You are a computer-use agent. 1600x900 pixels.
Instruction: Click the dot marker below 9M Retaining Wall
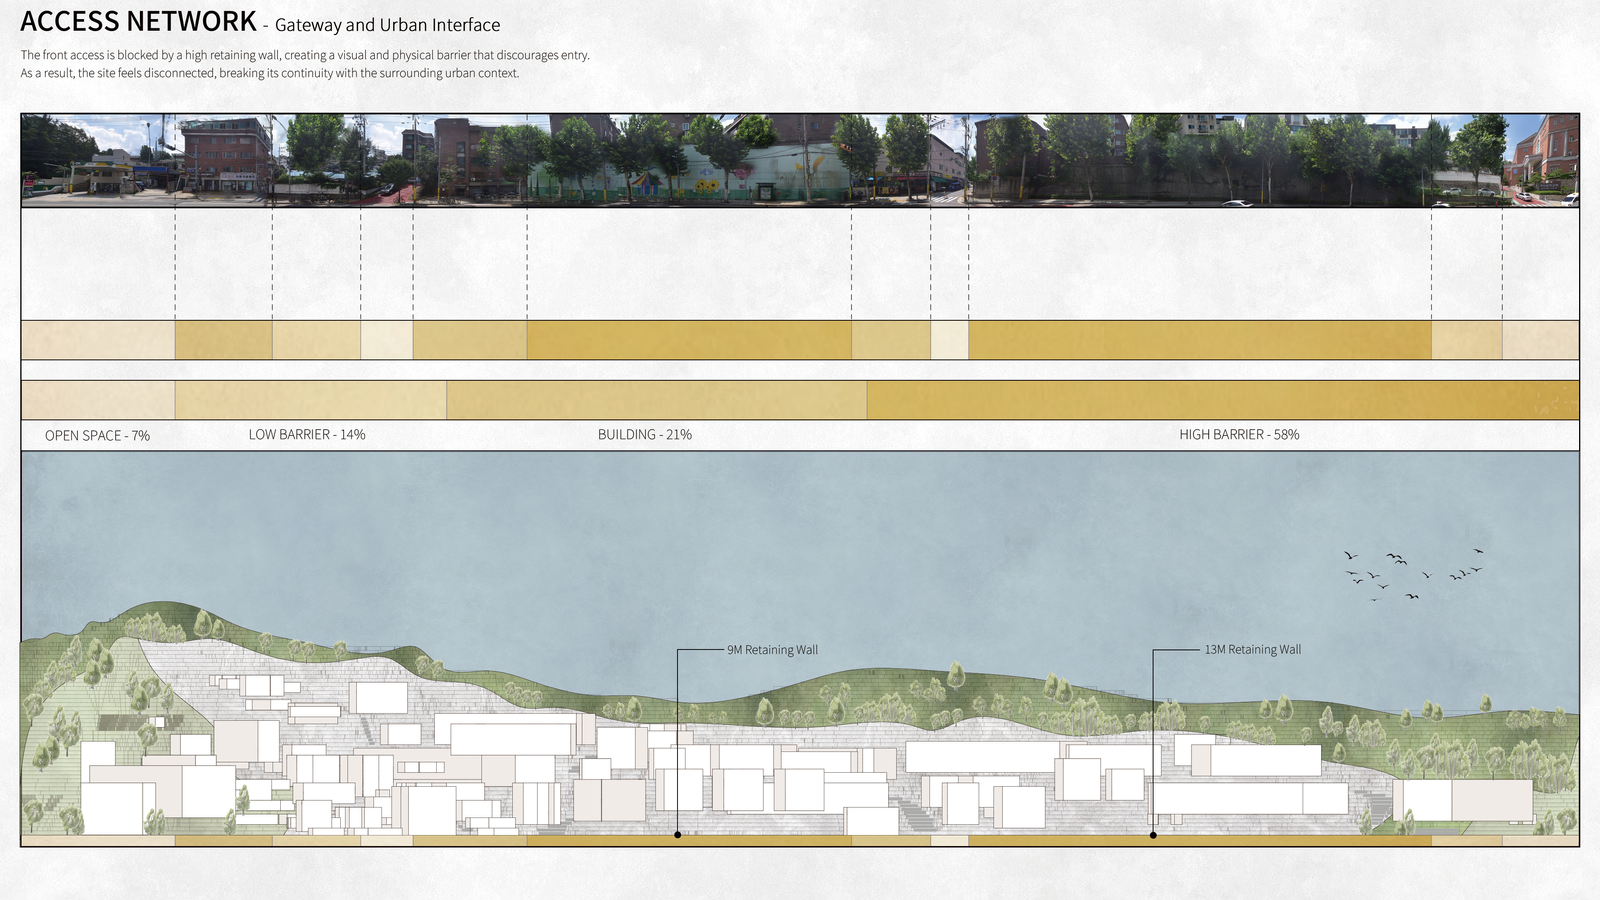678,834
